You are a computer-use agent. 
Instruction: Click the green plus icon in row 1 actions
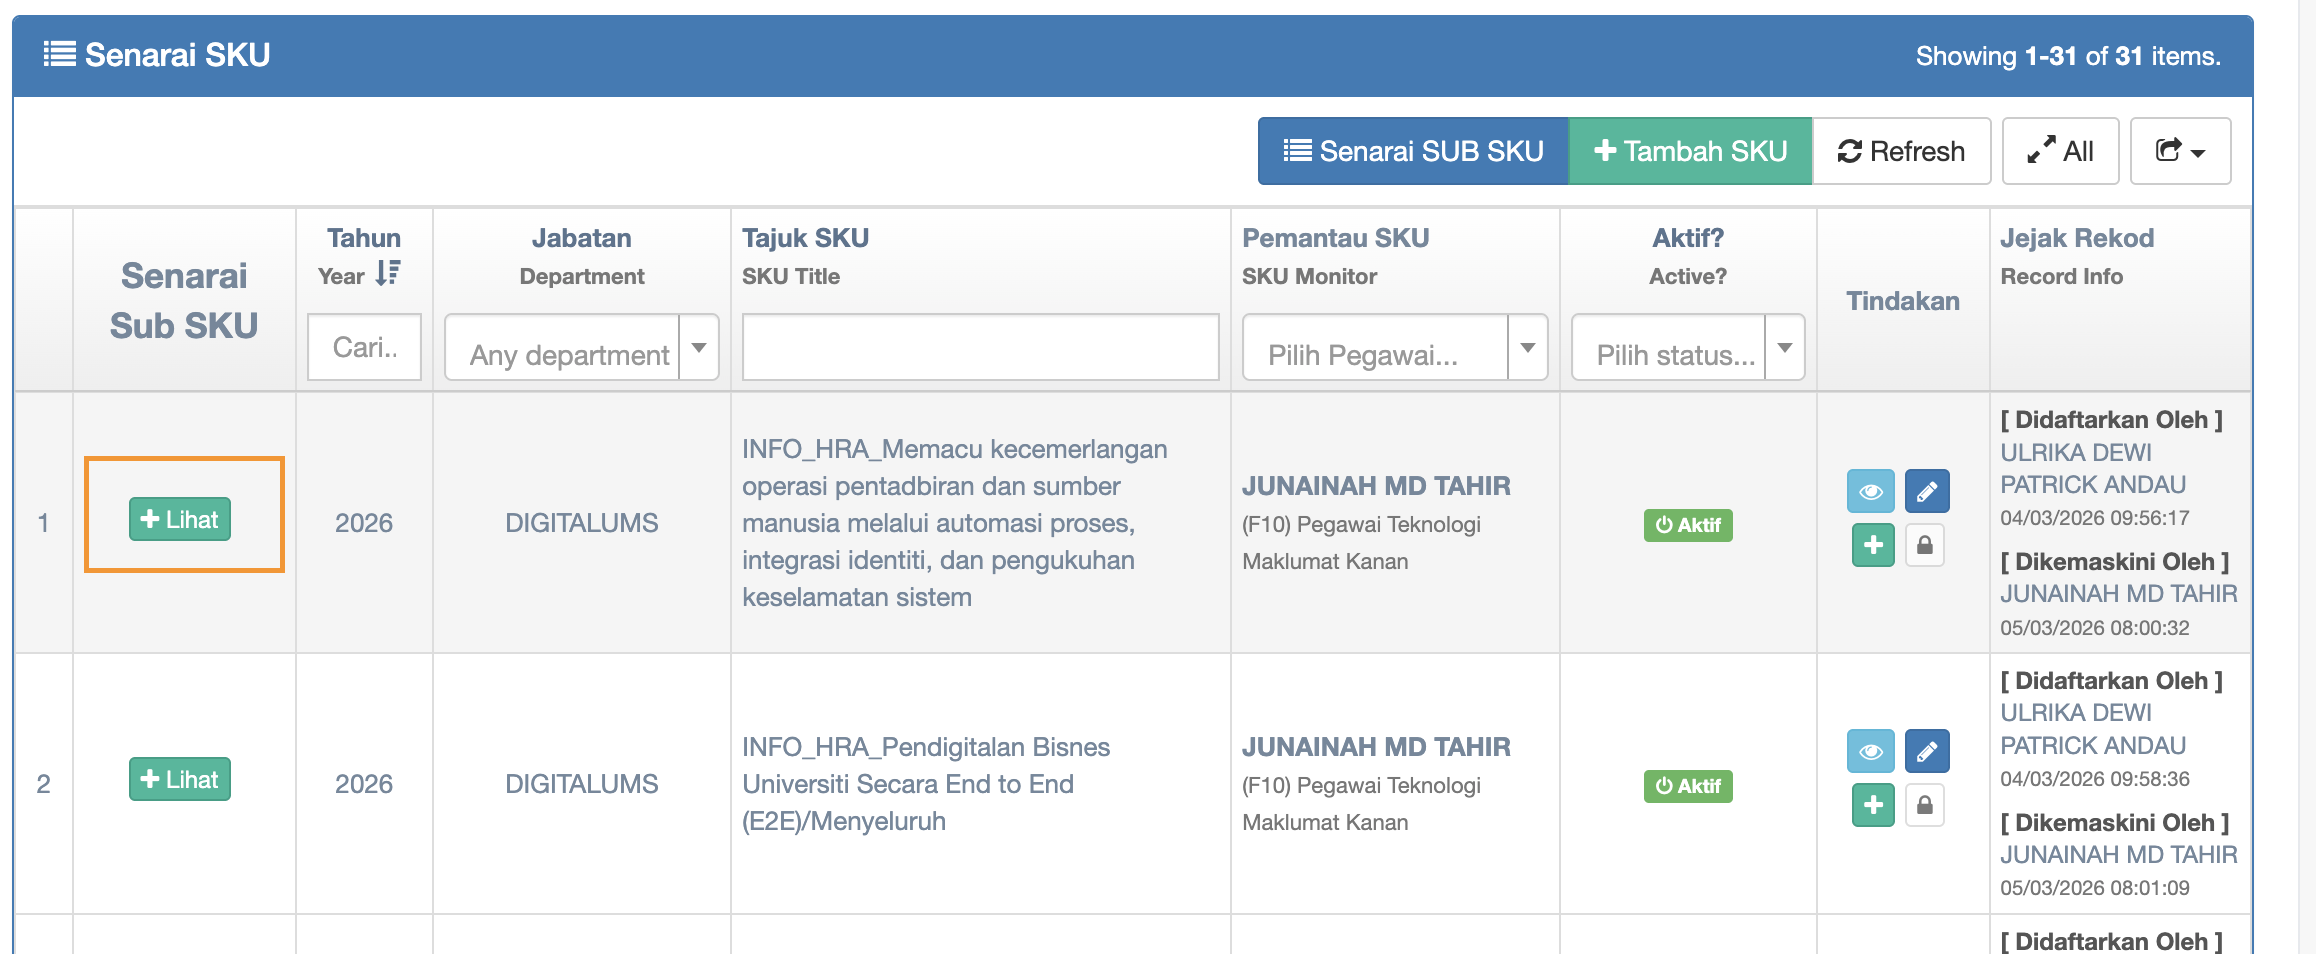click(x=1872, y=545)
